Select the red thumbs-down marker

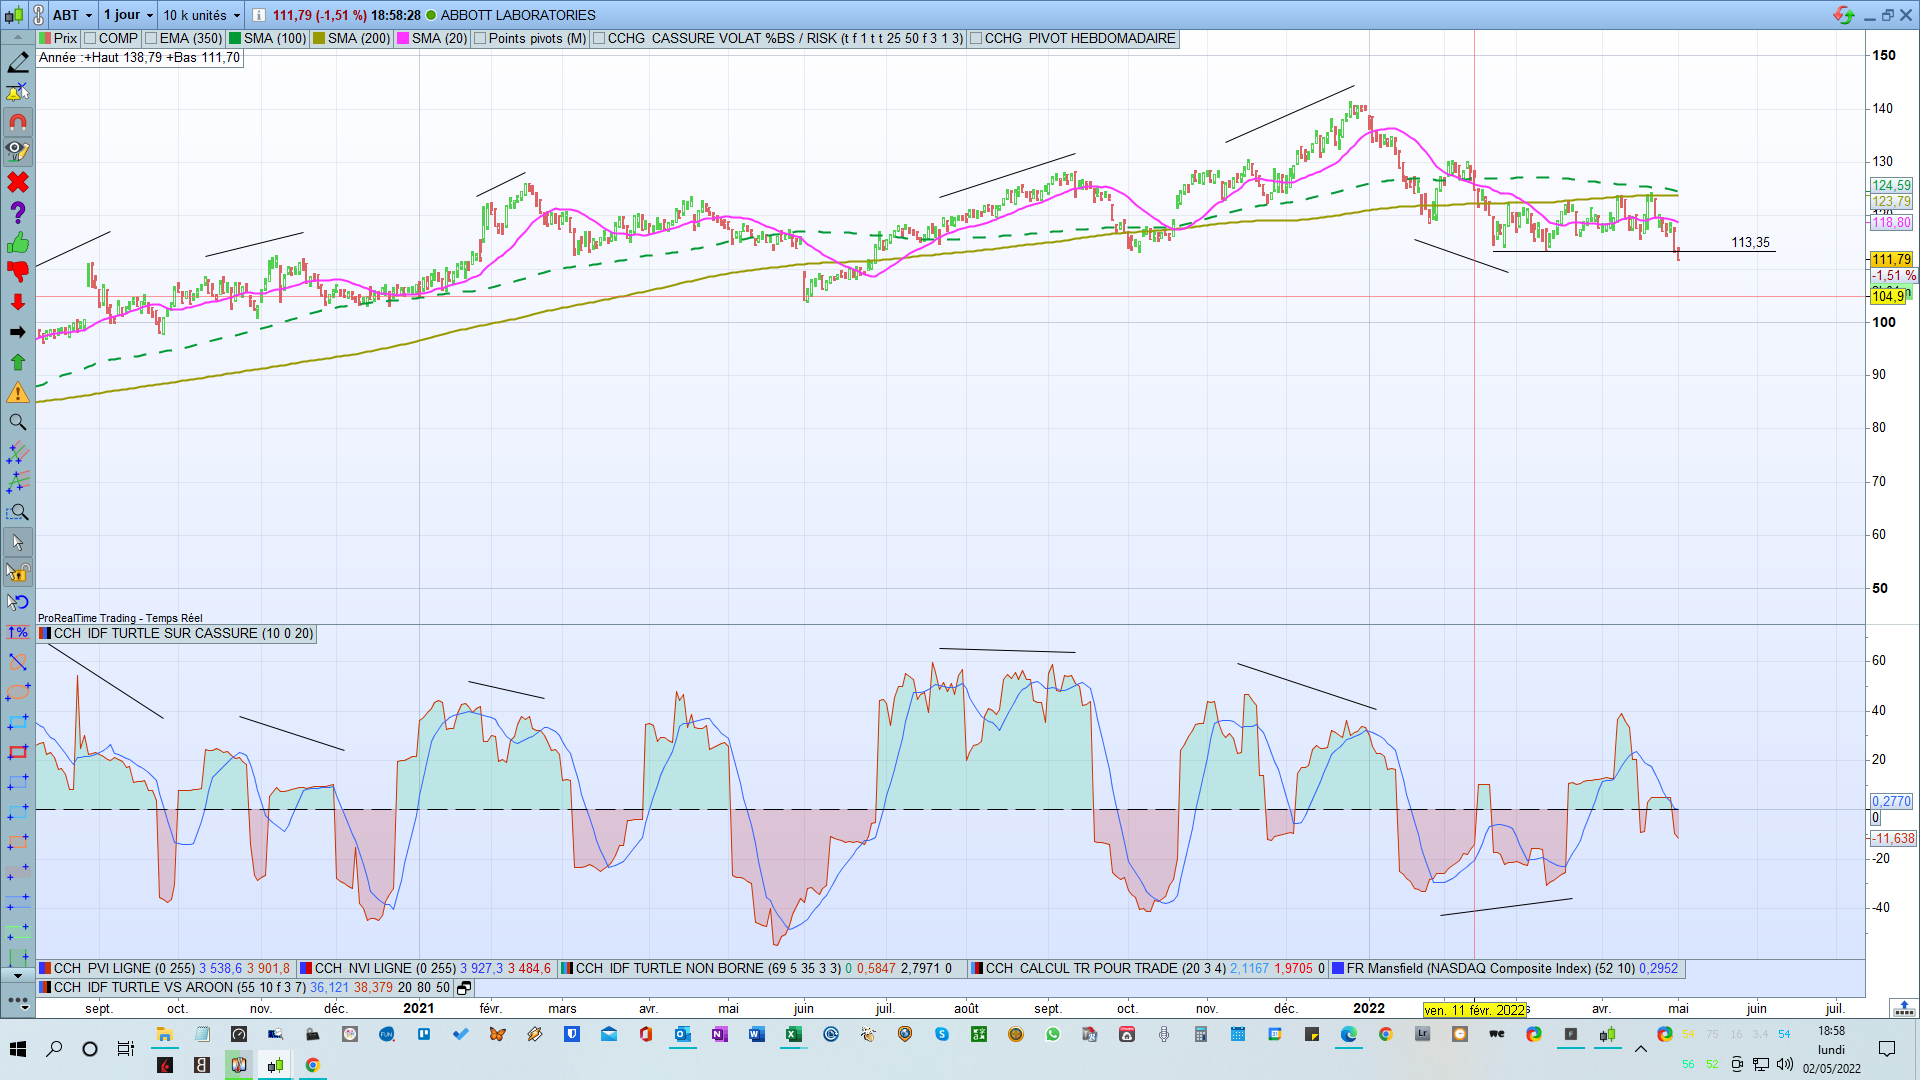click(18, 271)
